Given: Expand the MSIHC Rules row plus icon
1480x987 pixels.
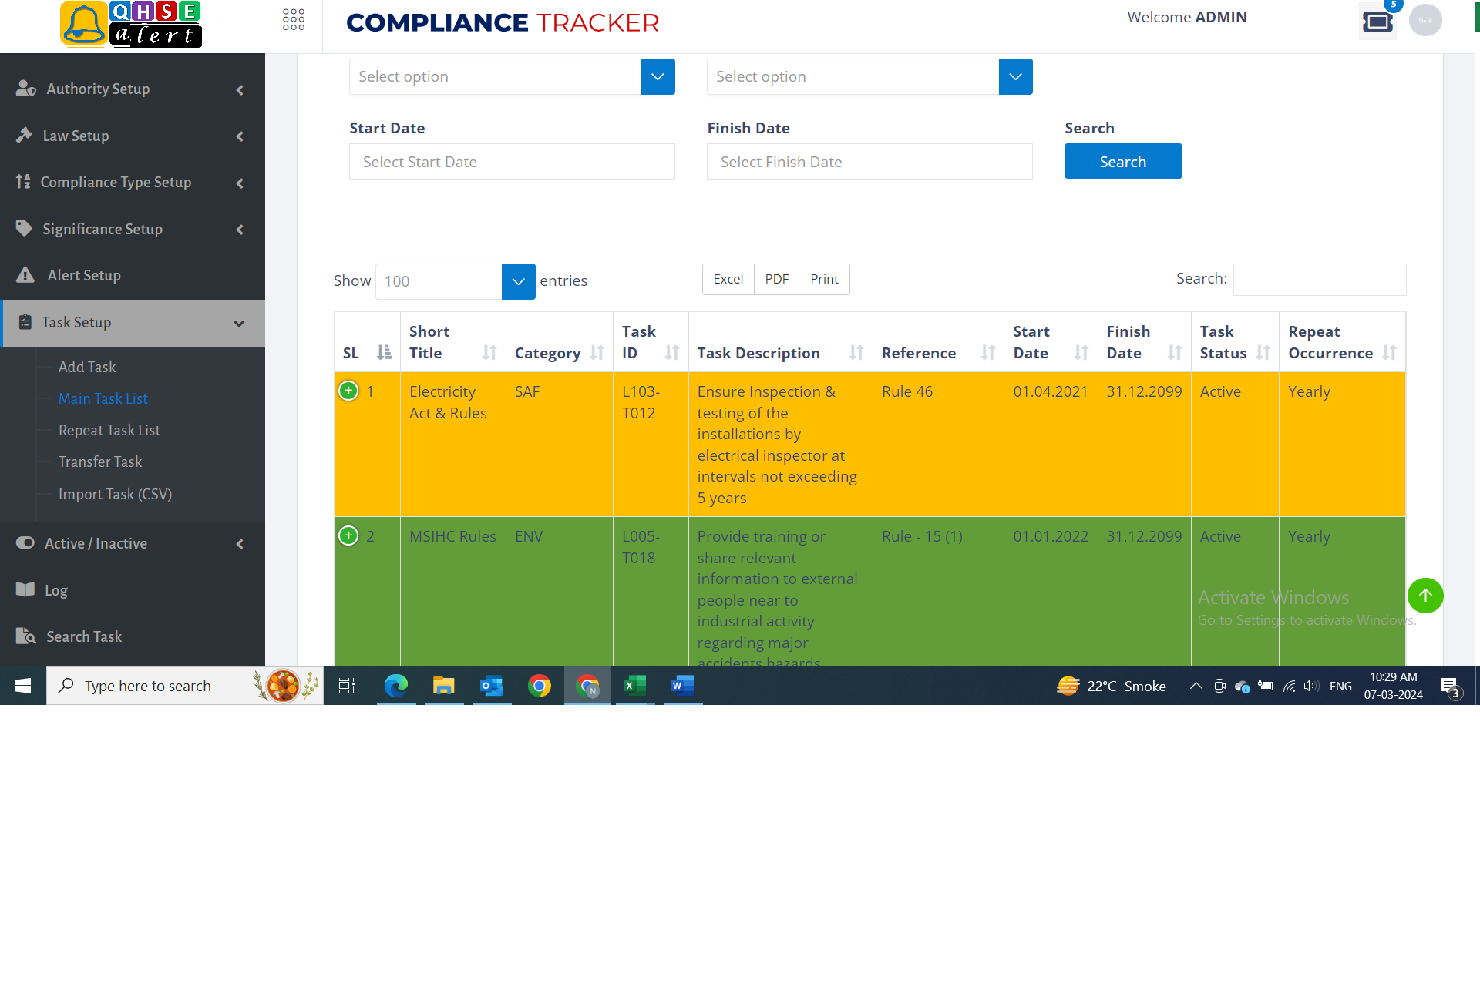Looking at the screenshot, I should (x=348, y=535).
